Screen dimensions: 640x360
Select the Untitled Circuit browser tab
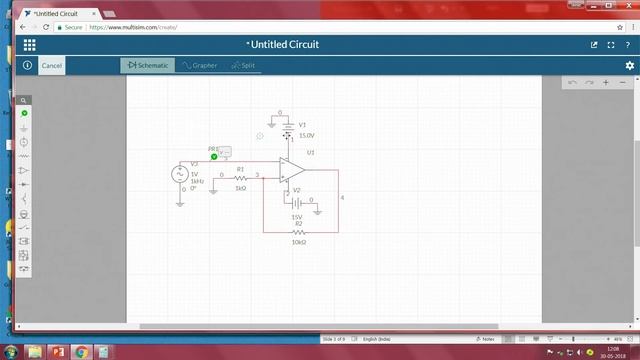(59, 13)
